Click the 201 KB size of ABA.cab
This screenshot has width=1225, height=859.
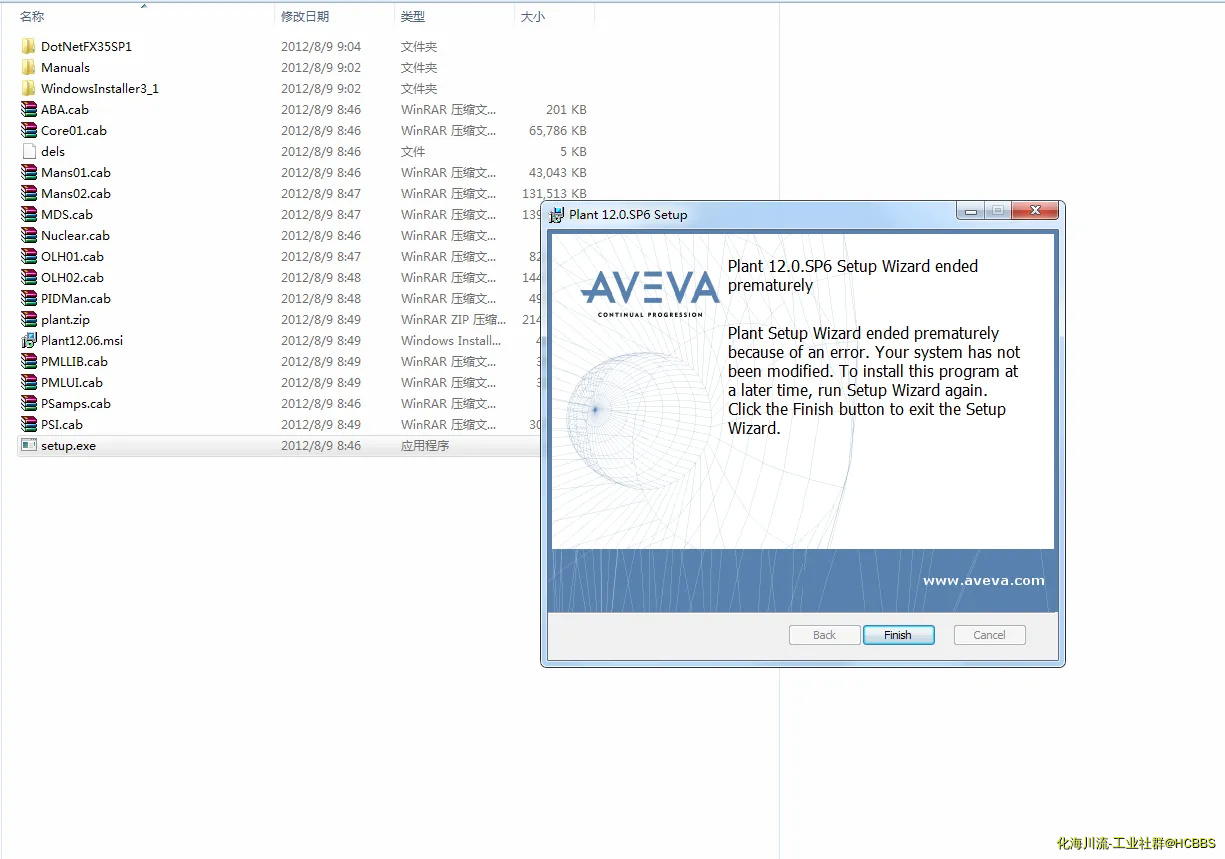(566, 109)
